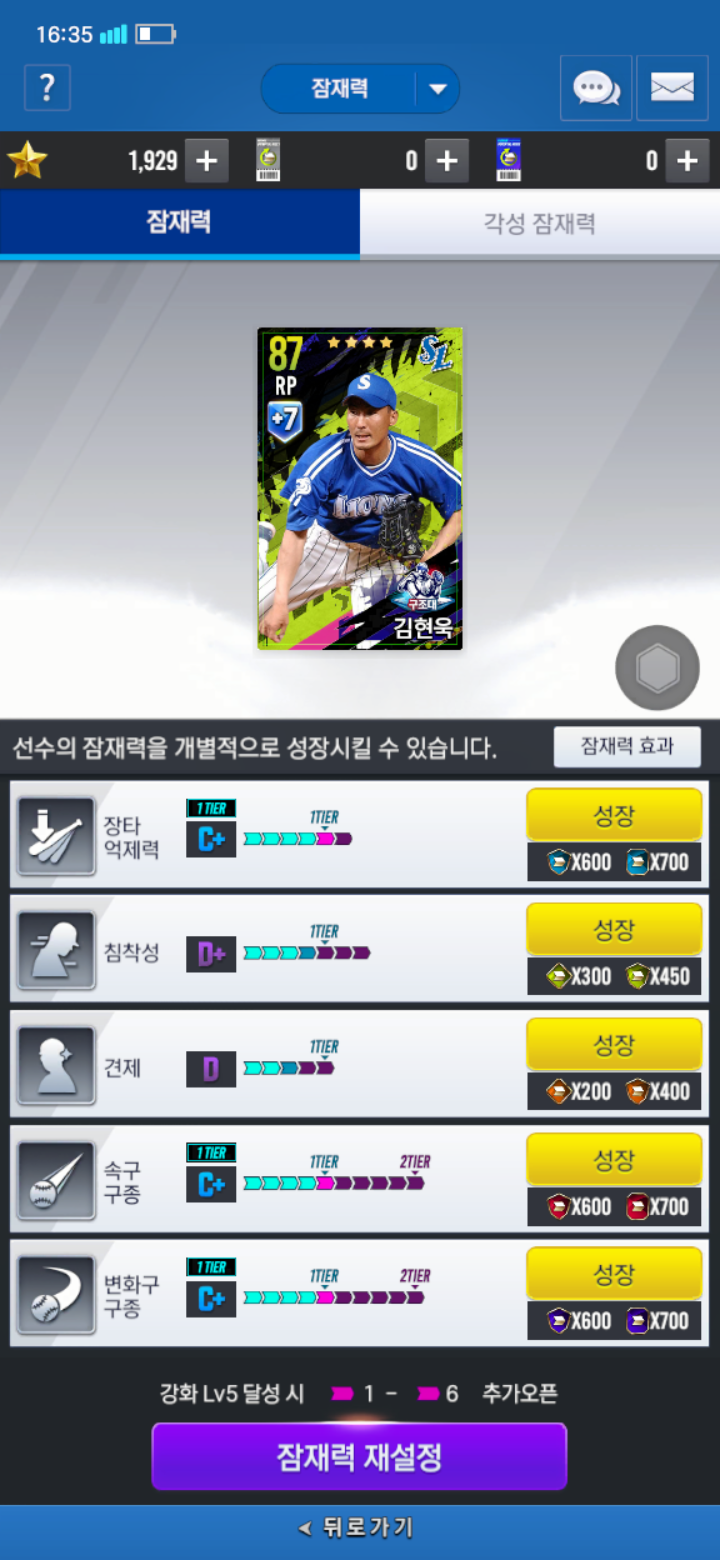Tap the purple 잠재력 재설정 button
The image size is (720, 1560).
point(359,1457)
